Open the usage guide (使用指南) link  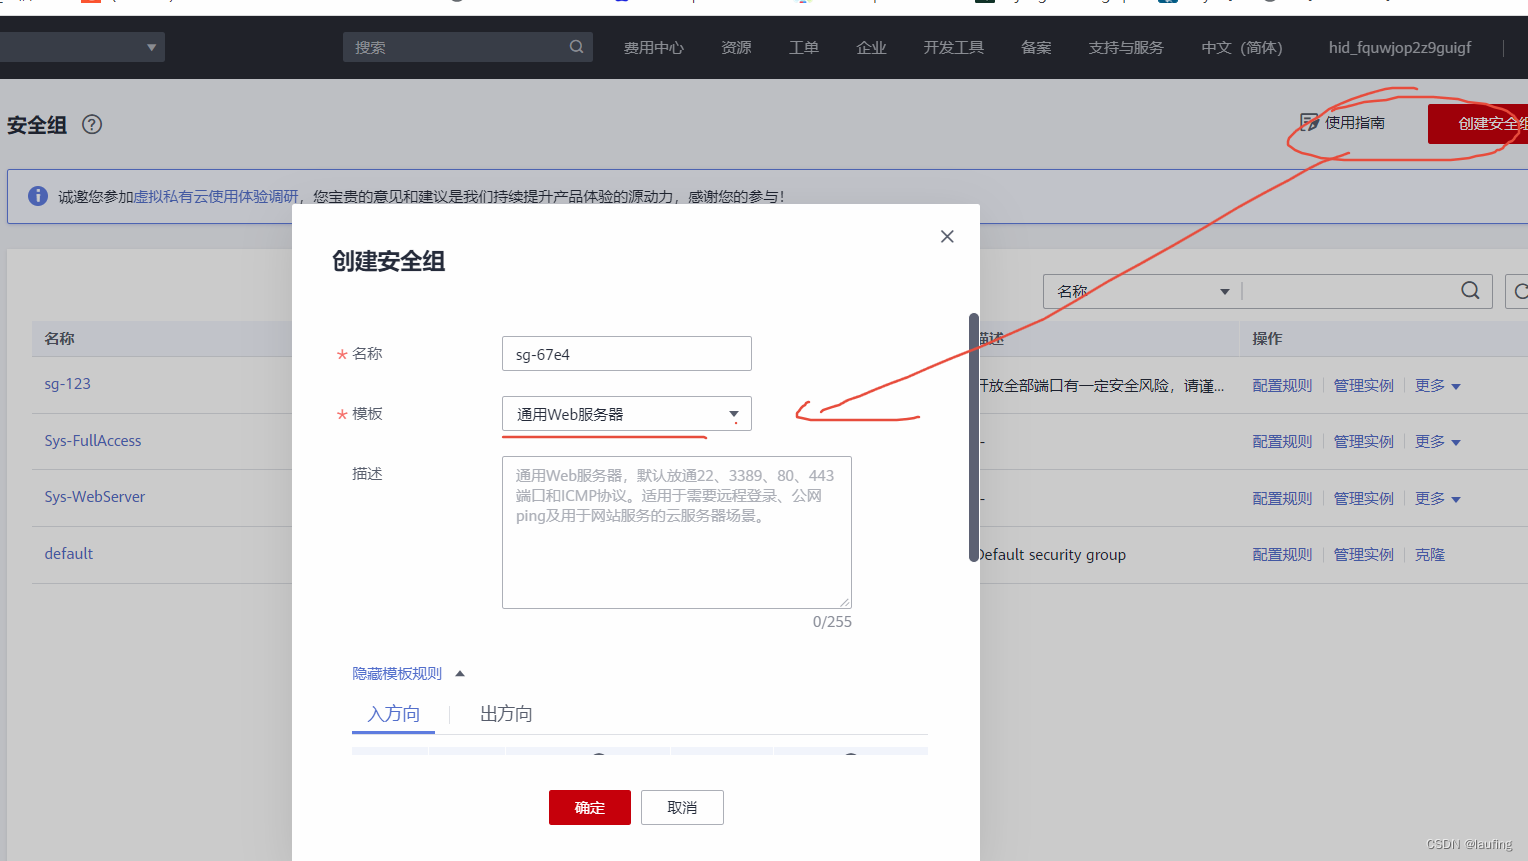pos(1342,123)
